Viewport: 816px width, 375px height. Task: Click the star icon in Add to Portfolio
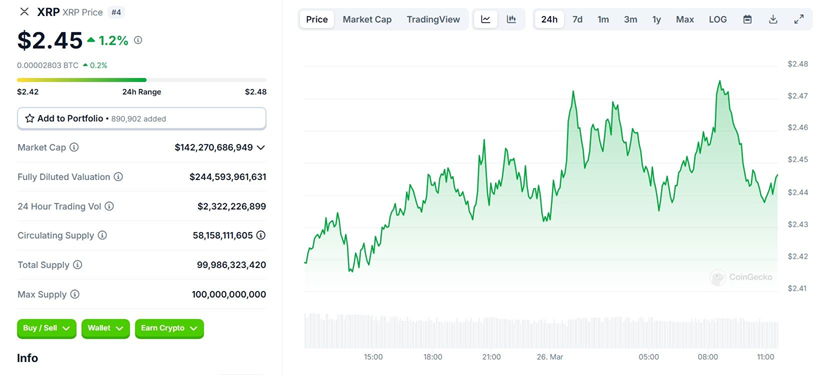(30, 119)
